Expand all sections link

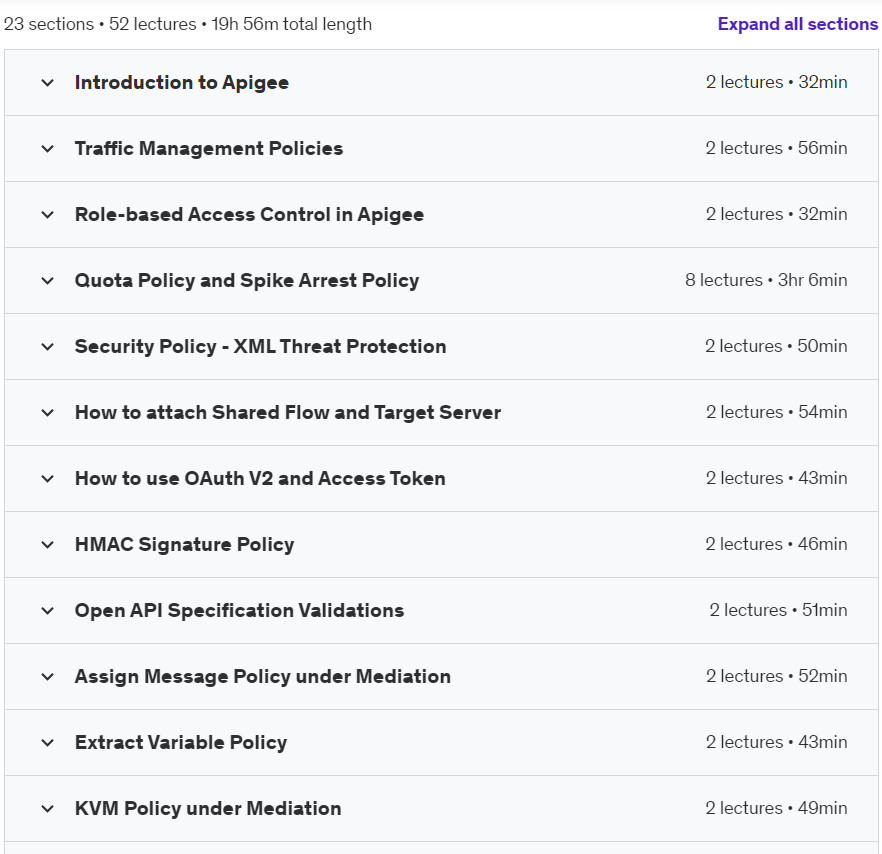[798, 24]
